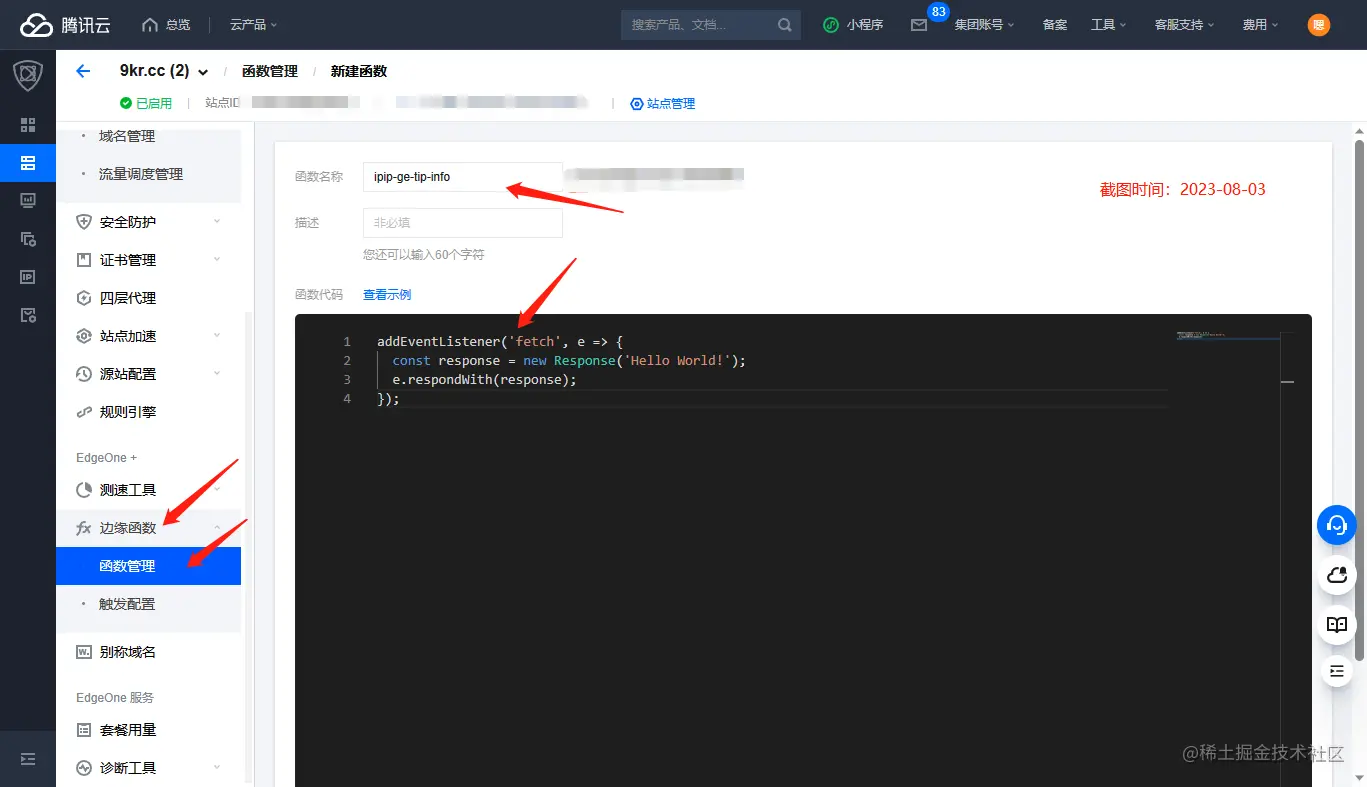
Task: Open the message mail icon
Action: pyautogui.click(x=919, y=25)
